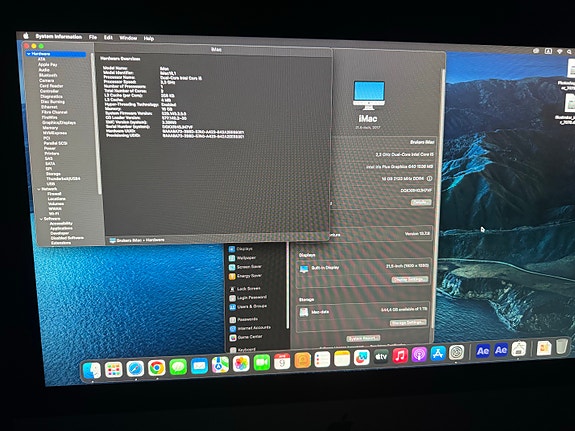Viewport: 575px width, 431px height.
Task: Open the Music app in the Dock
Action: [x=400, y=355]
